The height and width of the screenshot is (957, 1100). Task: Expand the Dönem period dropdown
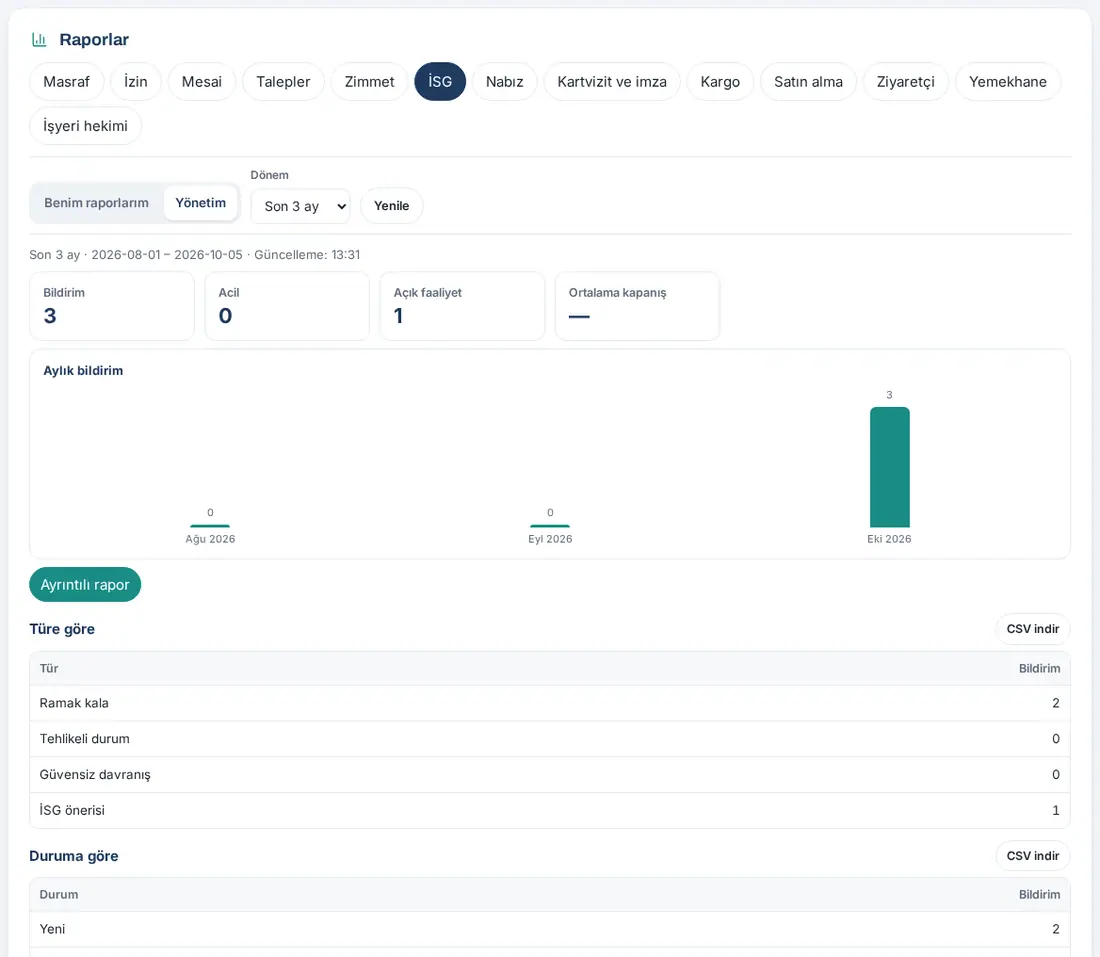coord(300,206)
